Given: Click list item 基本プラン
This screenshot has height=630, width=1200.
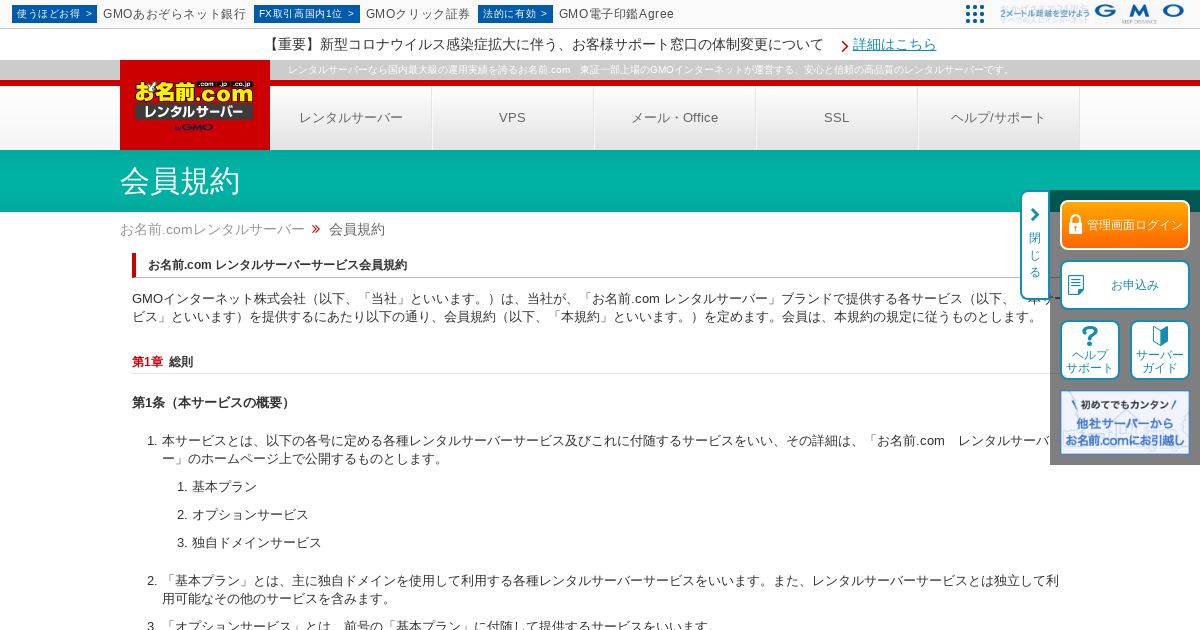Looking at the screenshot, I should pyautogui.click(x=224, y=487).
